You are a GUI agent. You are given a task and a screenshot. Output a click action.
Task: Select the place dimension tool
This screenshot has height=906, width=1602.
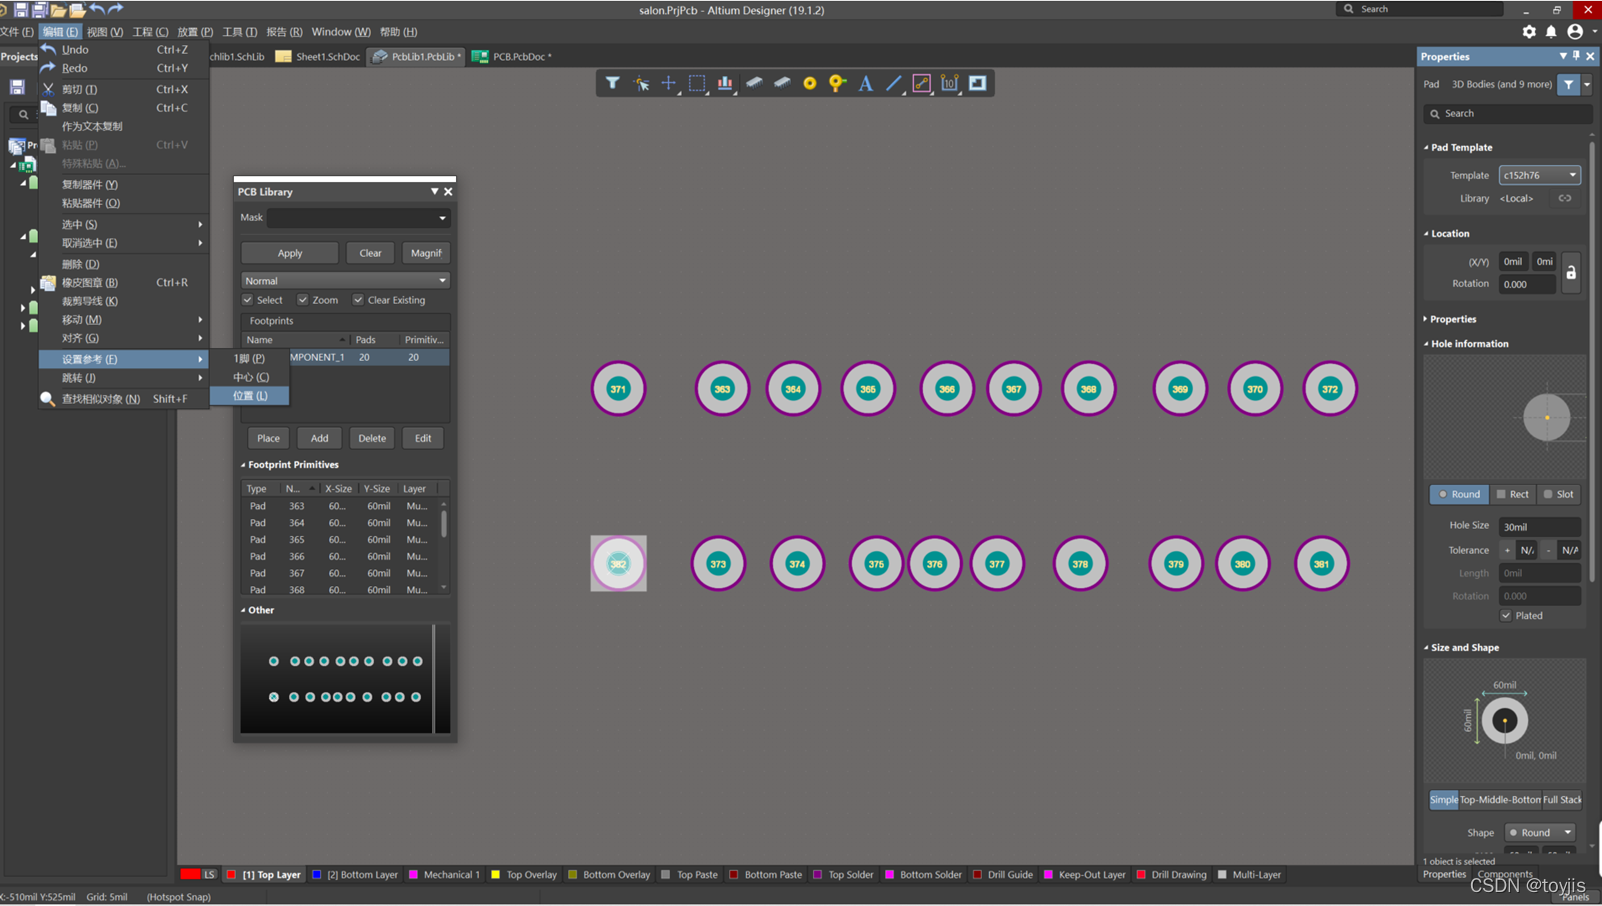[949, 83]
